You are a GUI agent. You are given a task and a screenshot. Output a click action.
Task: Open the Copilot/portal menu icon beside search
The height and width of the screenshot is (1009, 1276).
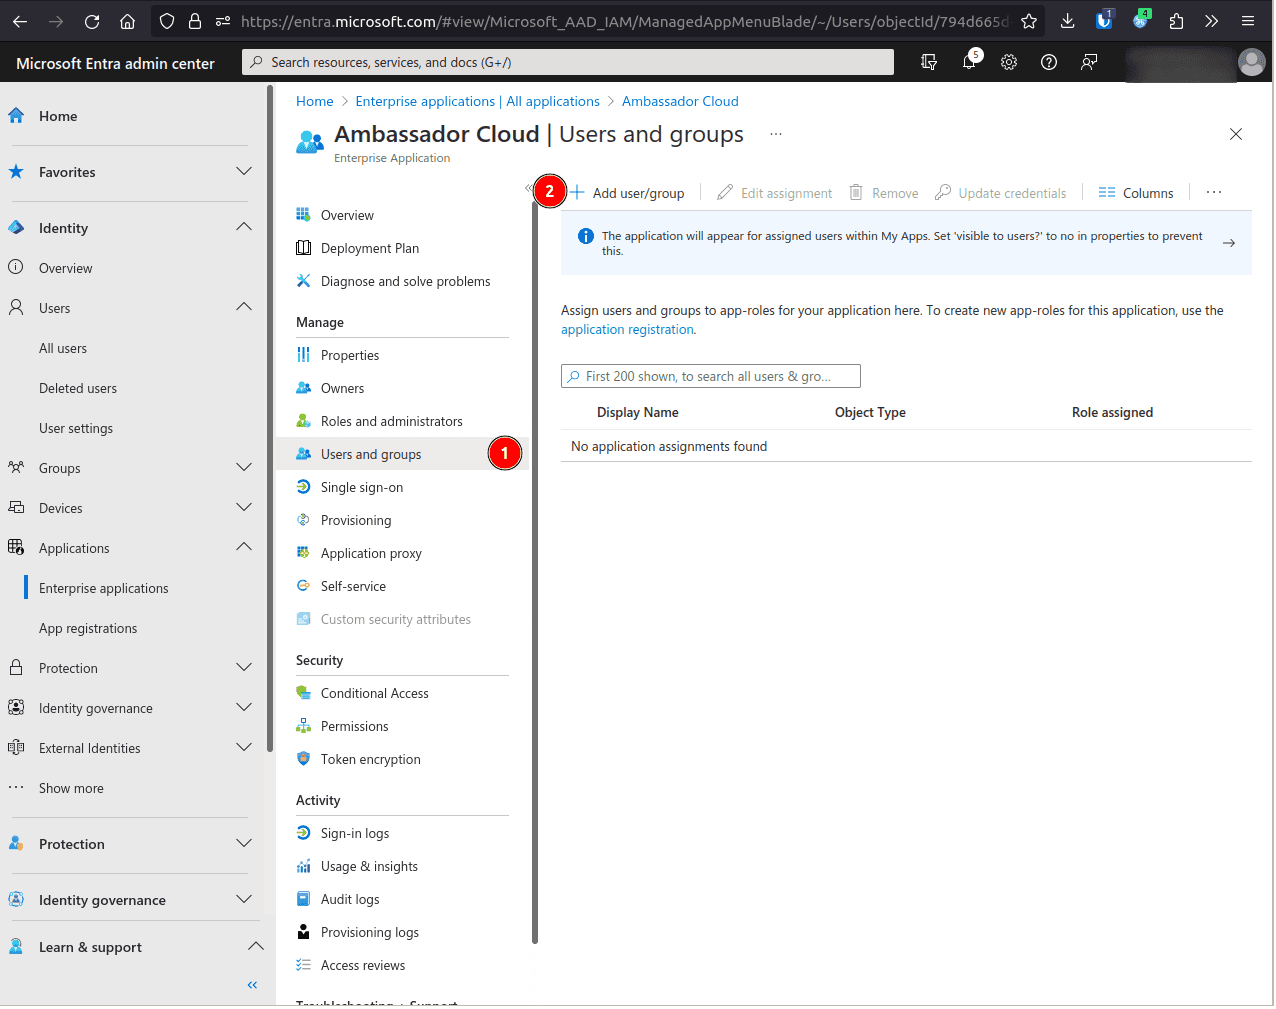pos(929,62)
